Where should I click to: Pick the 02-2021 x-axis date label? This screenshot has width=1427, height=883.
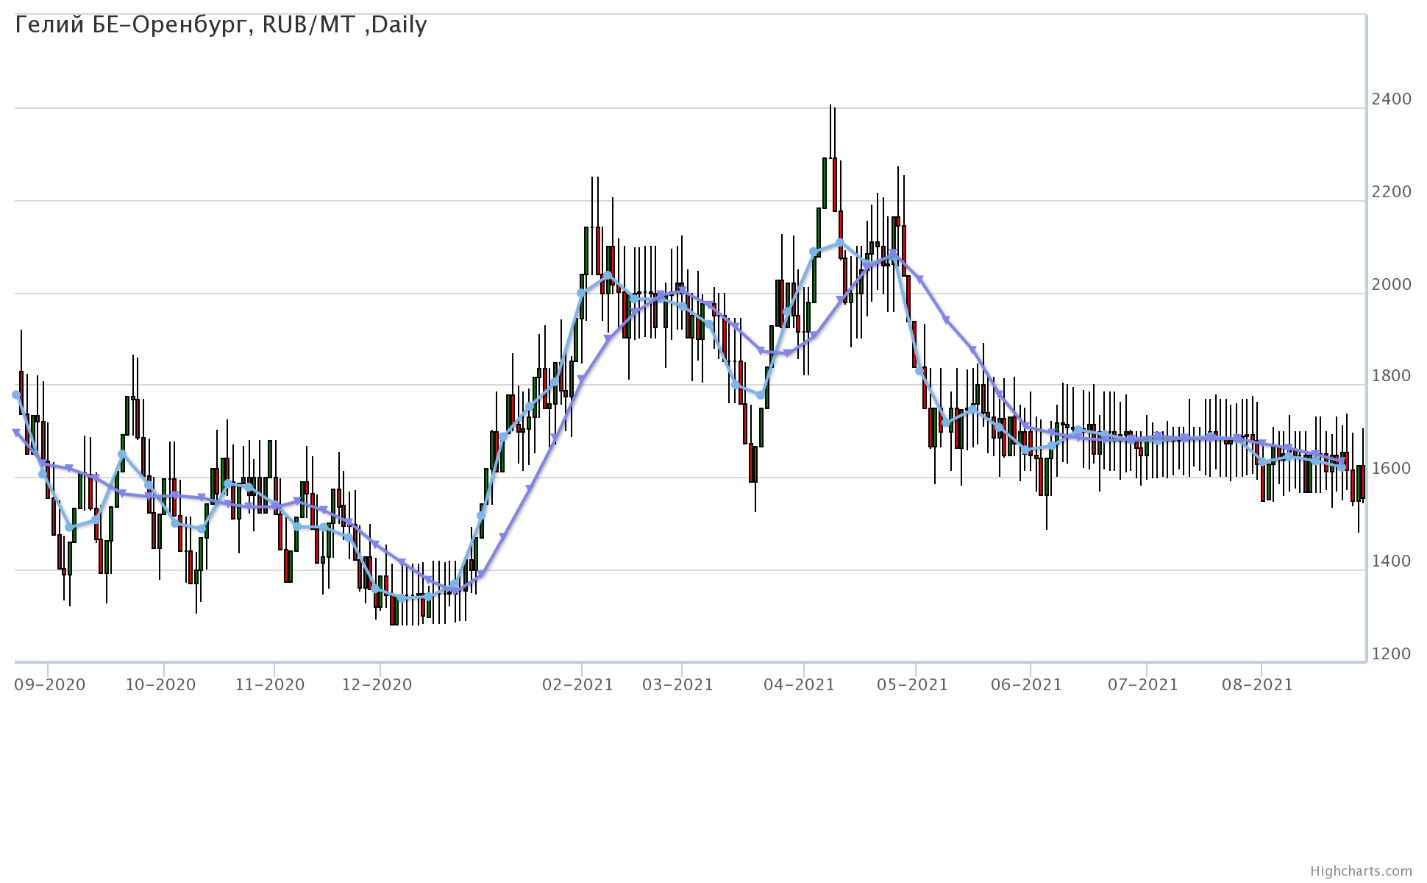[577, 685]
